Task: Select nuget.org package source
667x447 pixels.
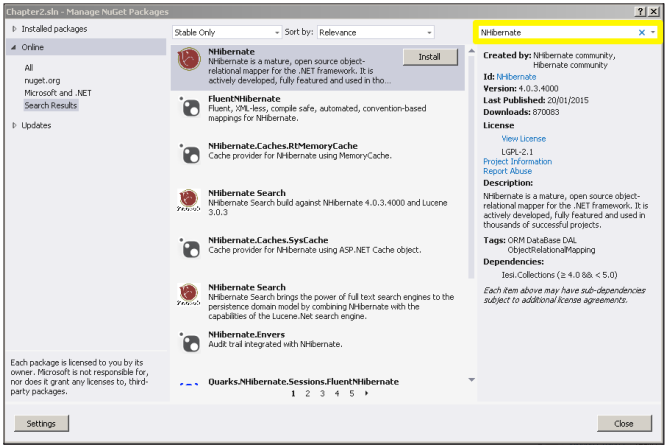Action: pos(42,80)
